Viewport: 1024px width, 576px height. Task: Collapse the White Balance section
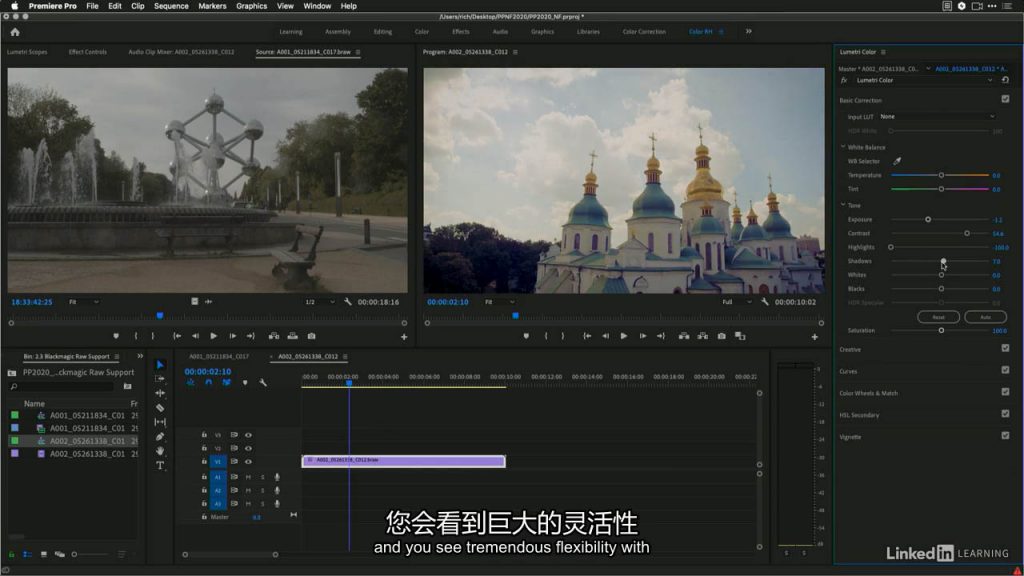tap(843, 147)
